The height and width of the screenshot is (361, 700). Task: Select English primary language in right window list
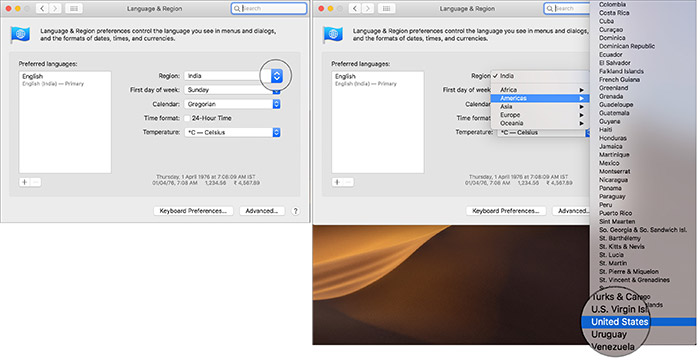pyautogui.click(x=378, y=80)
